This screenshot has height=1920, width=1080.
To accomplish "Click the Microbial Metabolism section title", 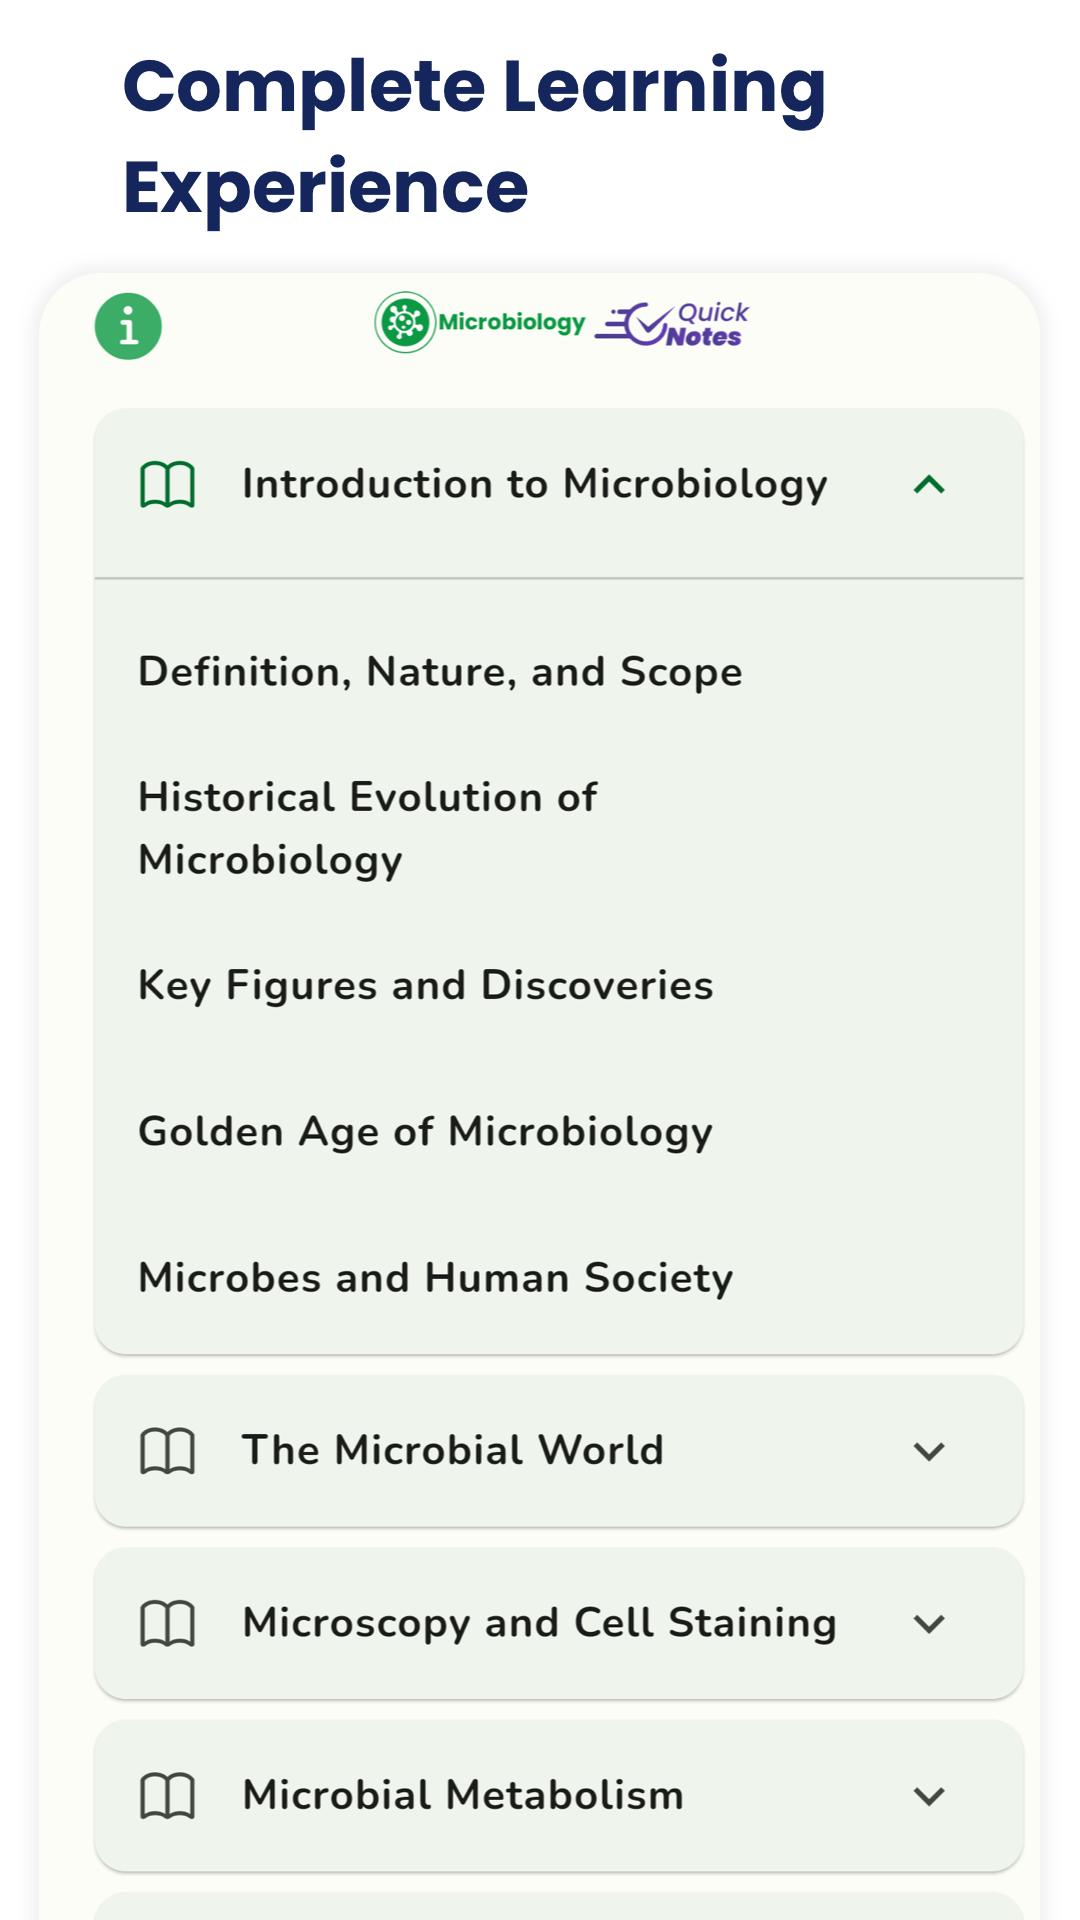I will [463, 1795].
